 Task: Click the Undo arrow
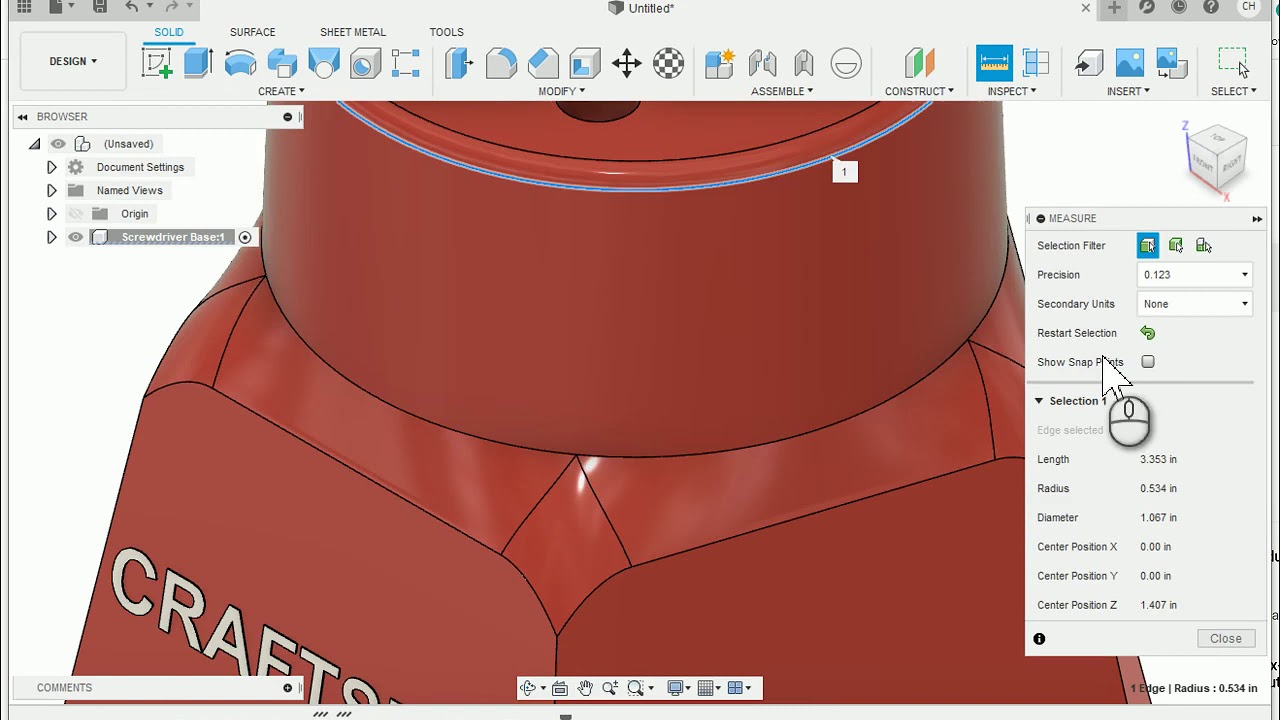tap(132, 8)
